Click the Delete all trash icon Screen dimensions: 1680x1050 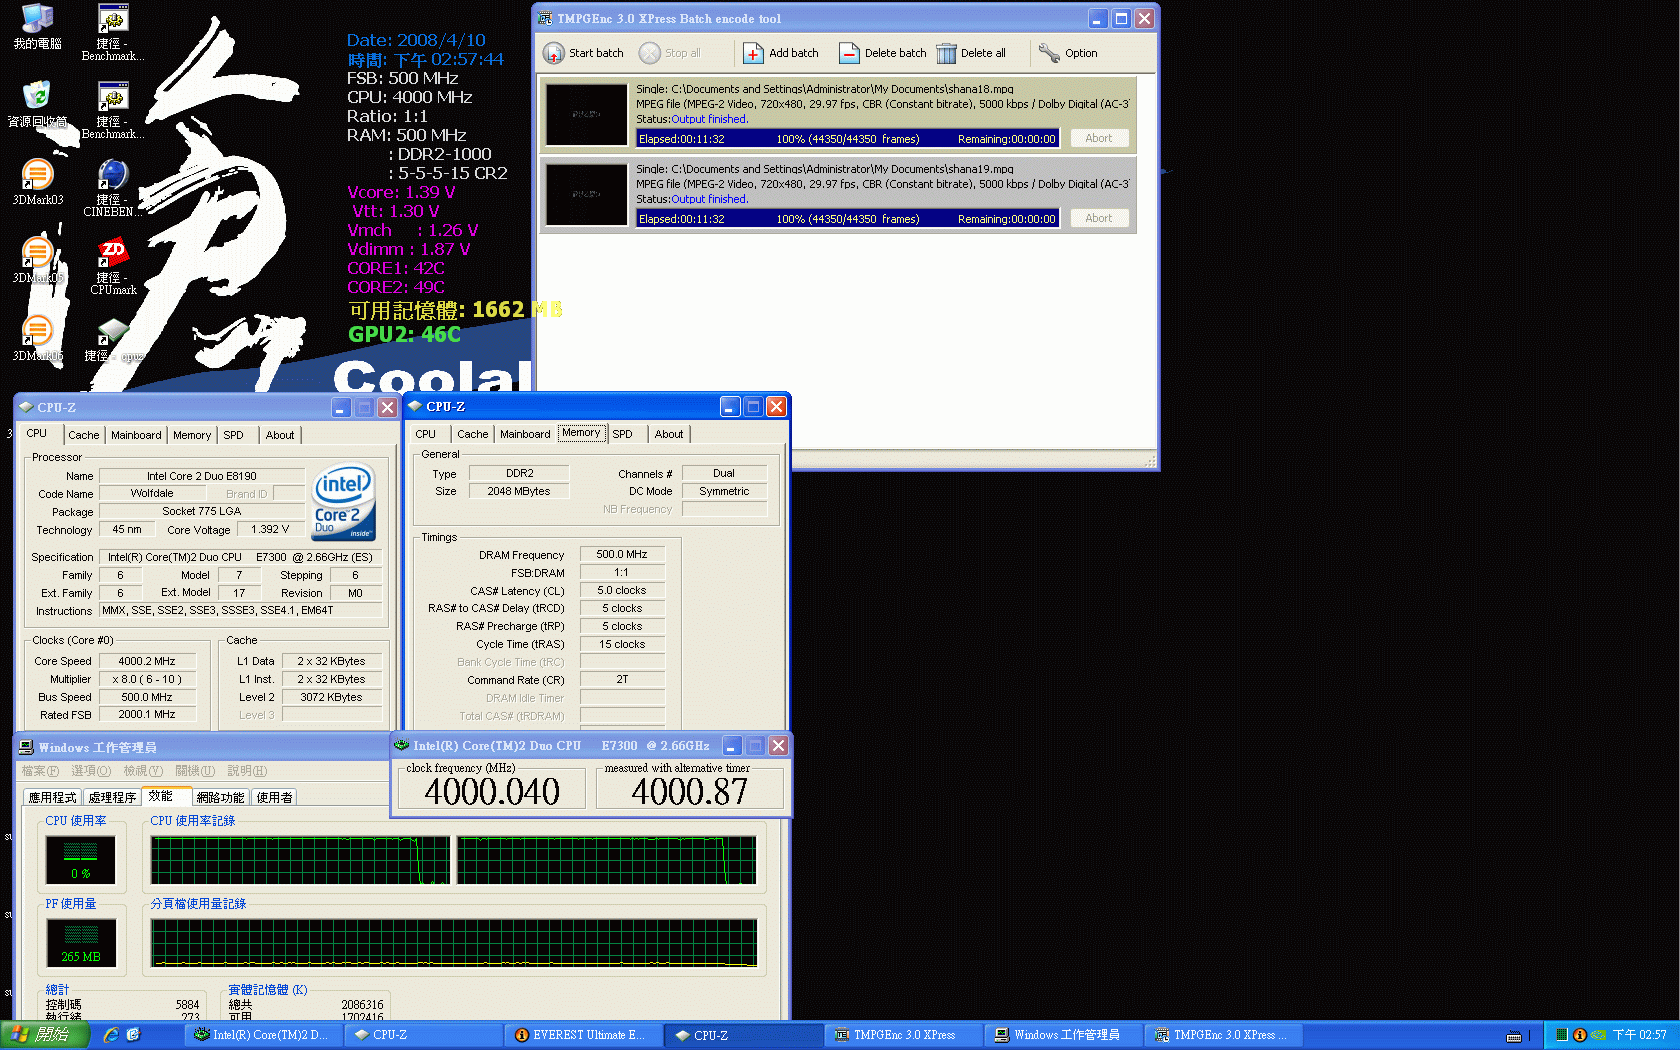pos(946,53)
